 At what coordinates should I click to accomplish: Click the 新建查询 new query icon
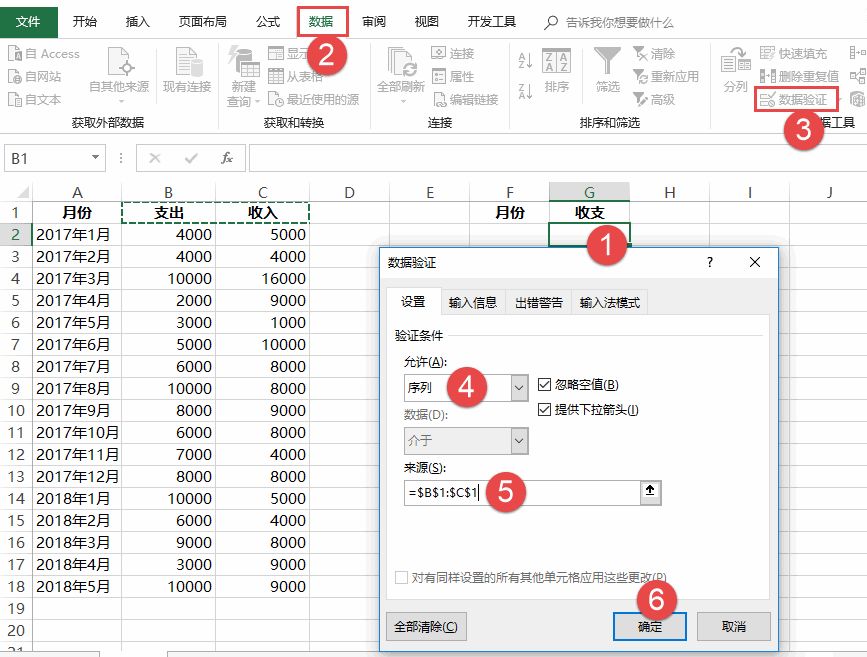[243, 62]
